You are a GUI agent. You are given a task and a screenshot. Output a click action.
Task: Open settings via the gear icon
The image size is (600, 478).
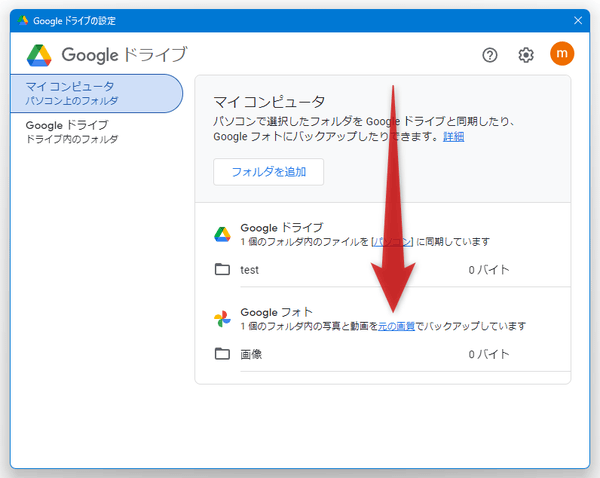[x=526, y=55]
